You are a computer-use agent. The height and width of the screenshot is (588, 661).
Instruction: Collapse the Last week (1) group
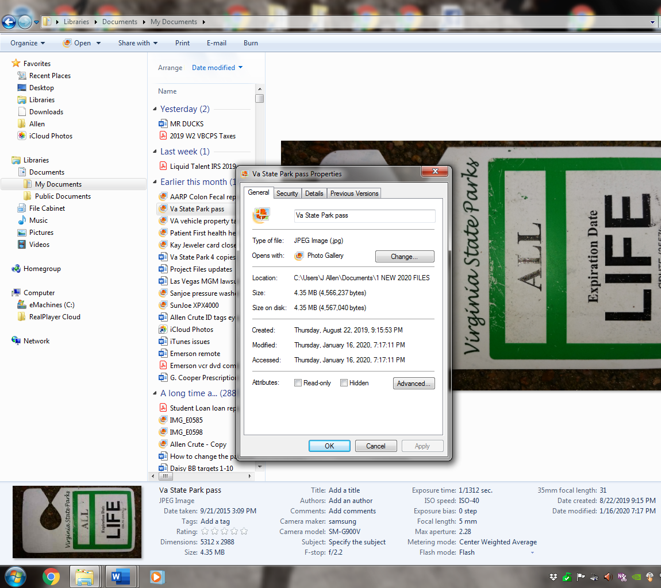[155, 152]
